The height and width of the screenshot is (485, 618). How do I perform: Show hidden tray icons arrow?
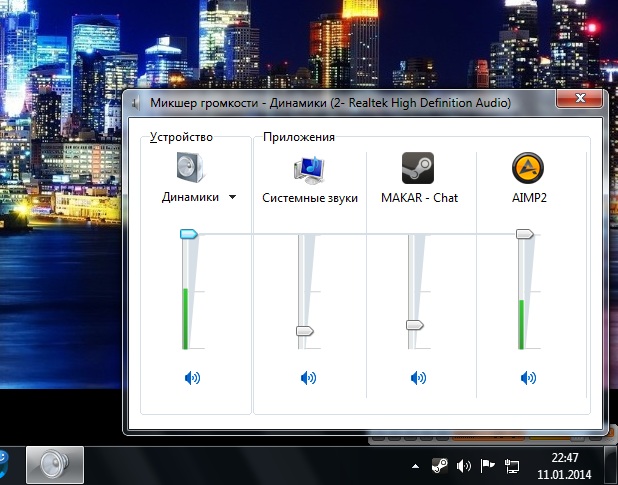coord(415,466)
